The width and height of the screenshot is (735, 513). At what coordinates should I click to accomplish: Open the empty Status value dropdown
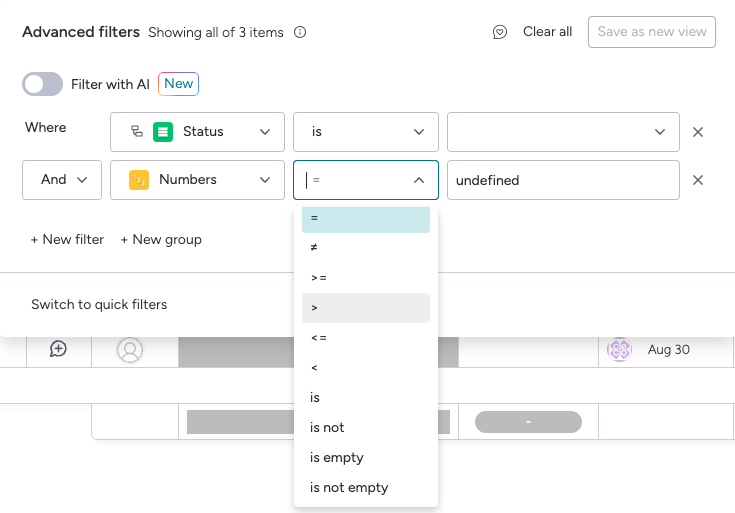pos(563,132)
